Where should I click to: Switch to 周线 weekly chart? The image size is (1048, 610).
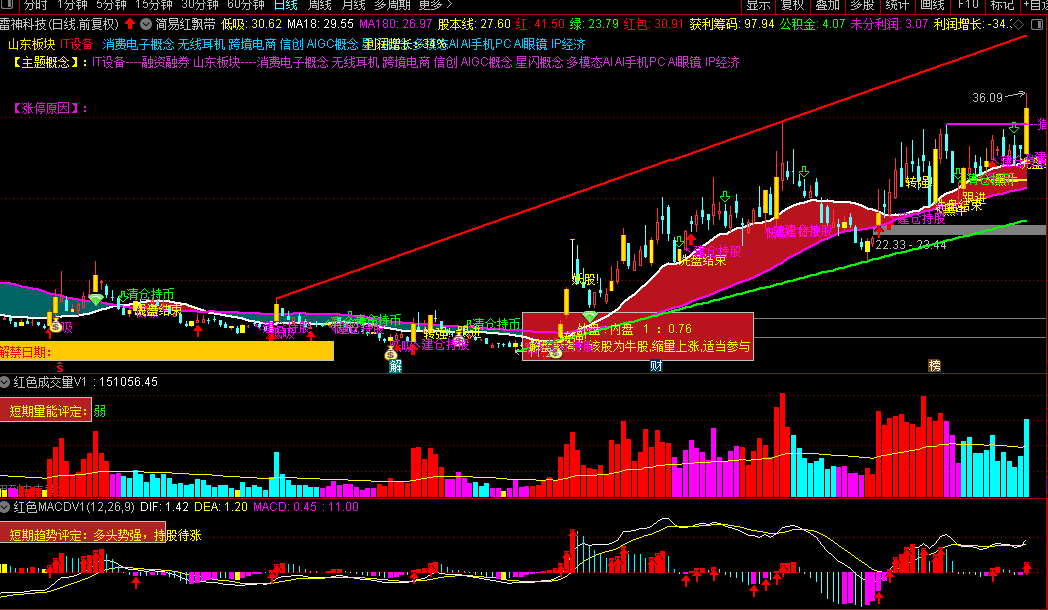point(319,5)
